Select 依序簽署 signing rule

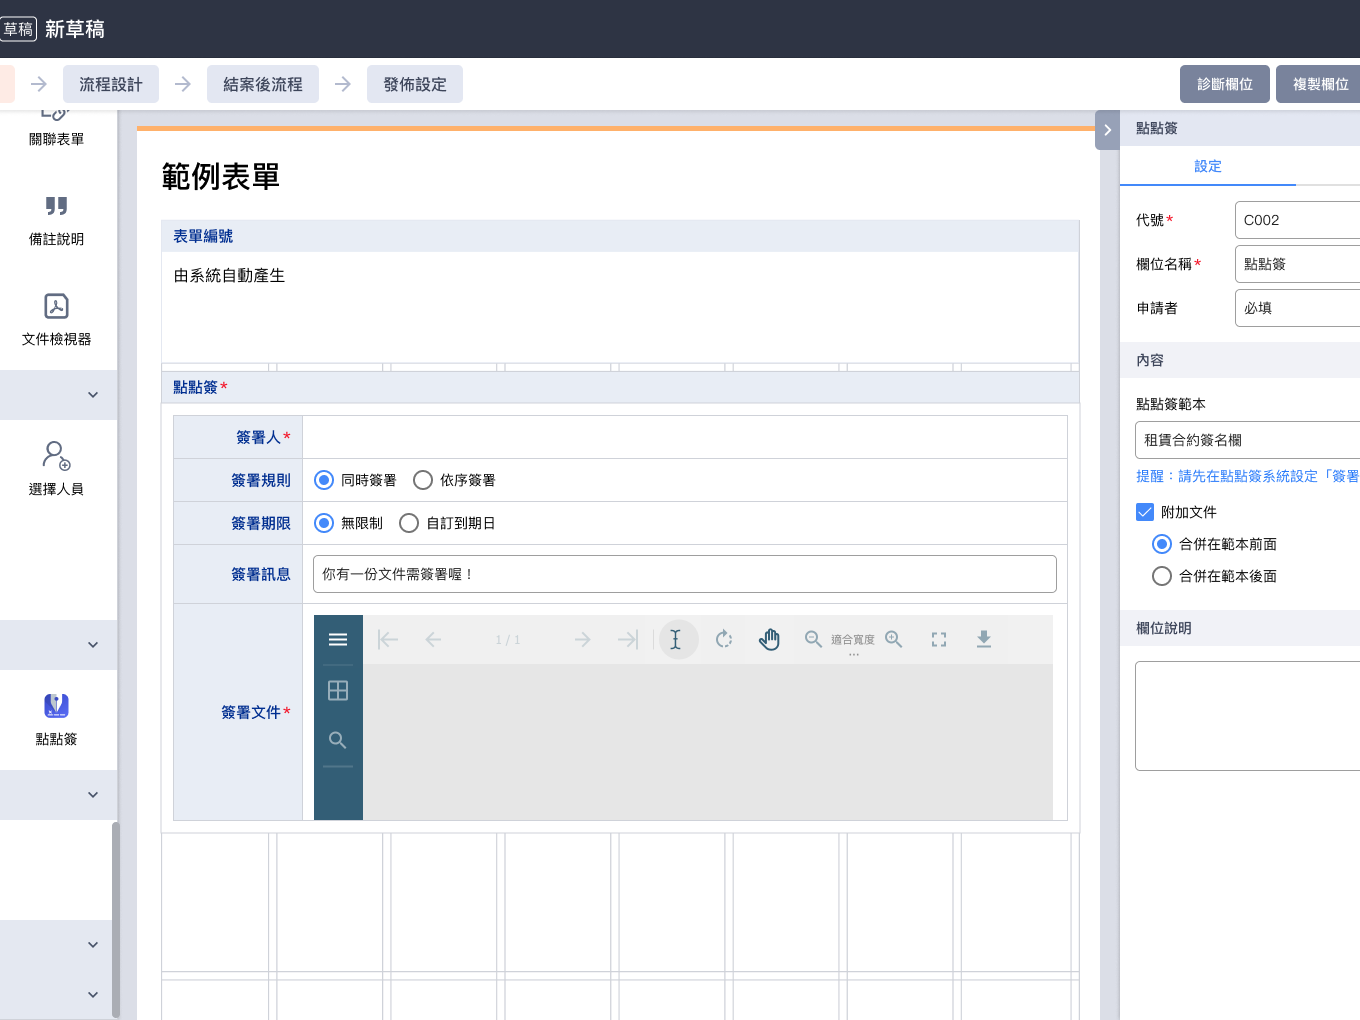[x=423, y=480]
